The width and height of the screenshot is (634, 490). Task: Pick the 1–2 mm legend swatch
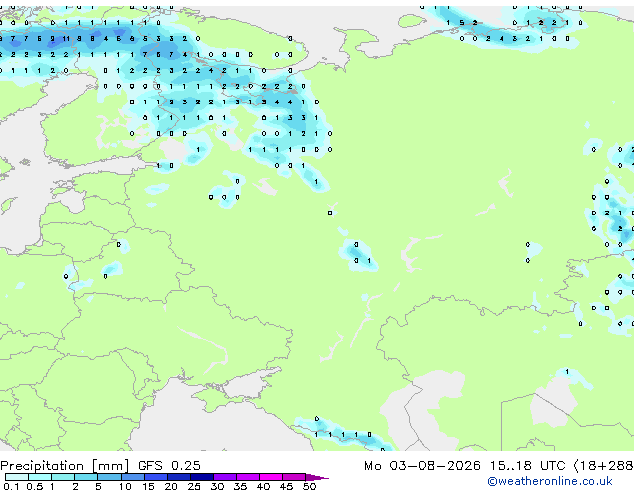[63, 477]
